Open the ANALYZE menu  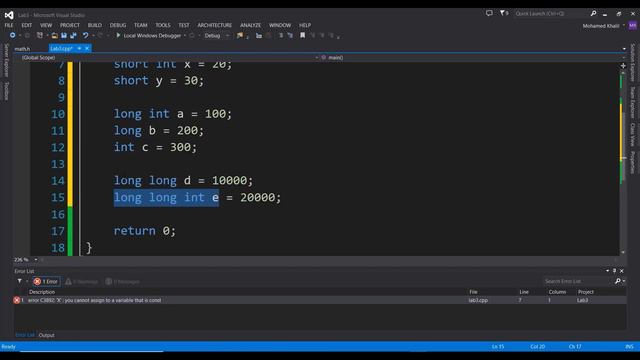(x=250, y=25)
